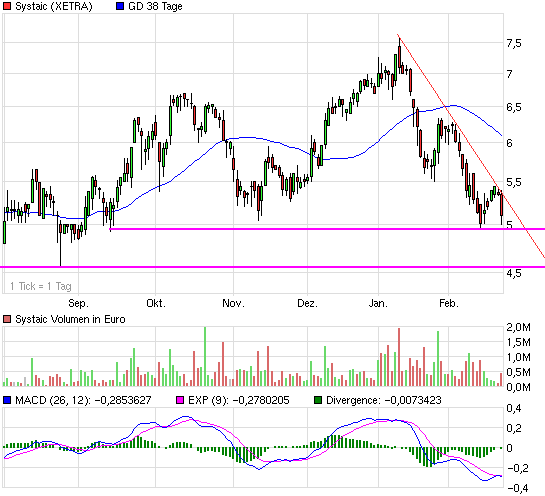The height and width of the screenshot is (496, 545).
Task: Click the 5,5 price axis label
Action: [x=514, y=182]
